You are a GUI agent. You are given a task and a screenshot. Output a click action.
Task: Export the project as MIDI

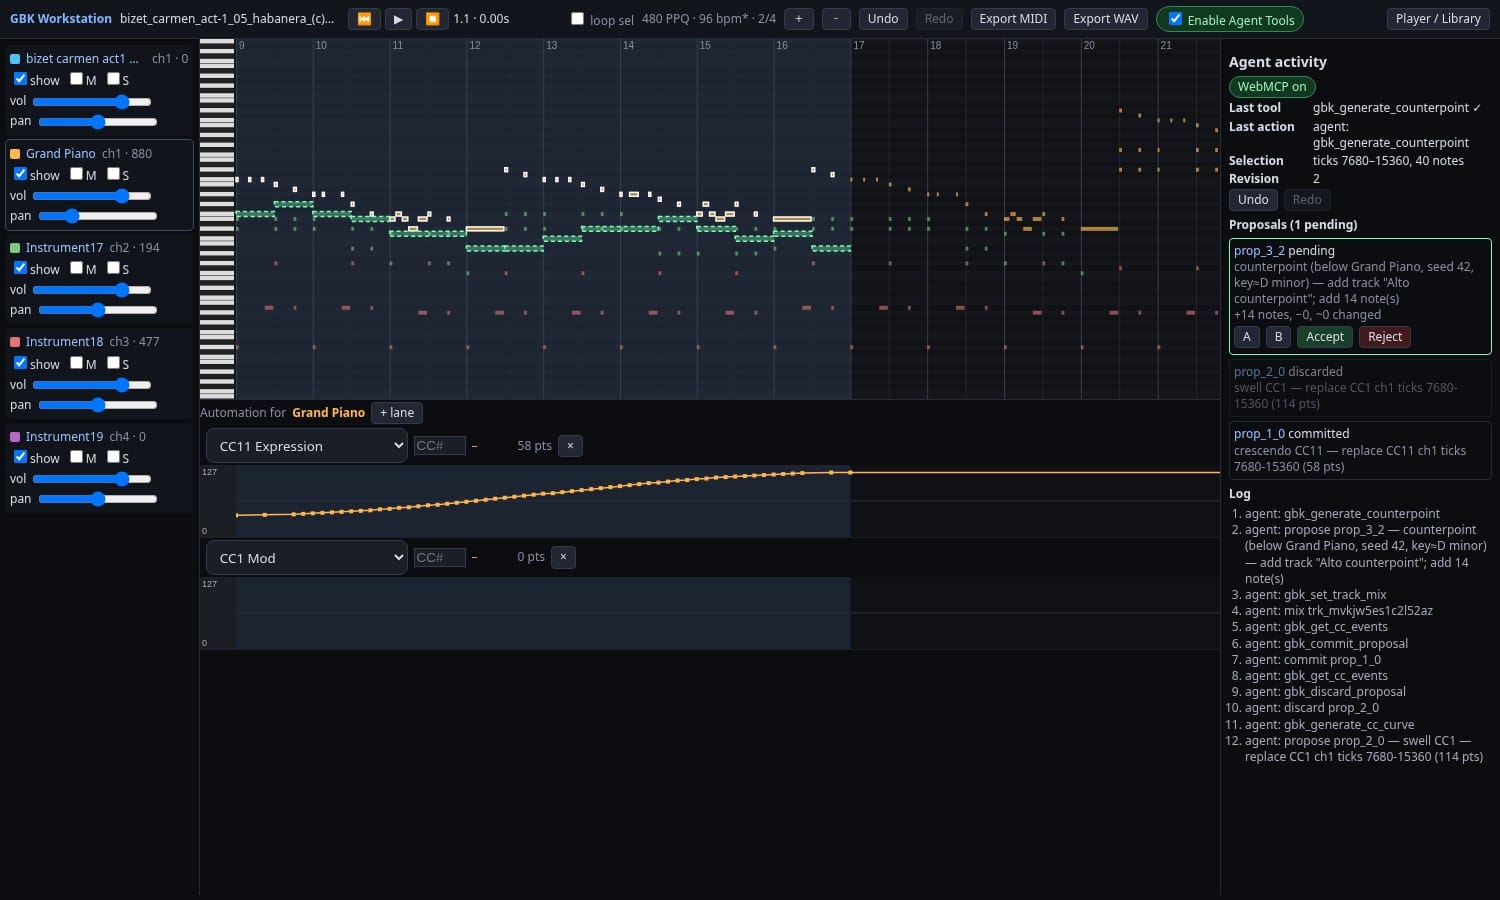[x=1013, y=19]
